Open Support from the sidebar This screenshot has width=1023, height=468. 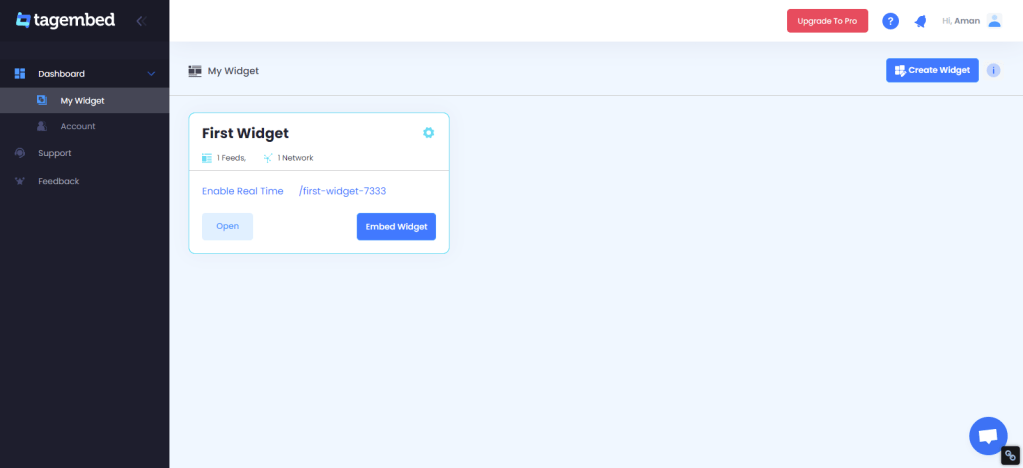coord(55,153)
